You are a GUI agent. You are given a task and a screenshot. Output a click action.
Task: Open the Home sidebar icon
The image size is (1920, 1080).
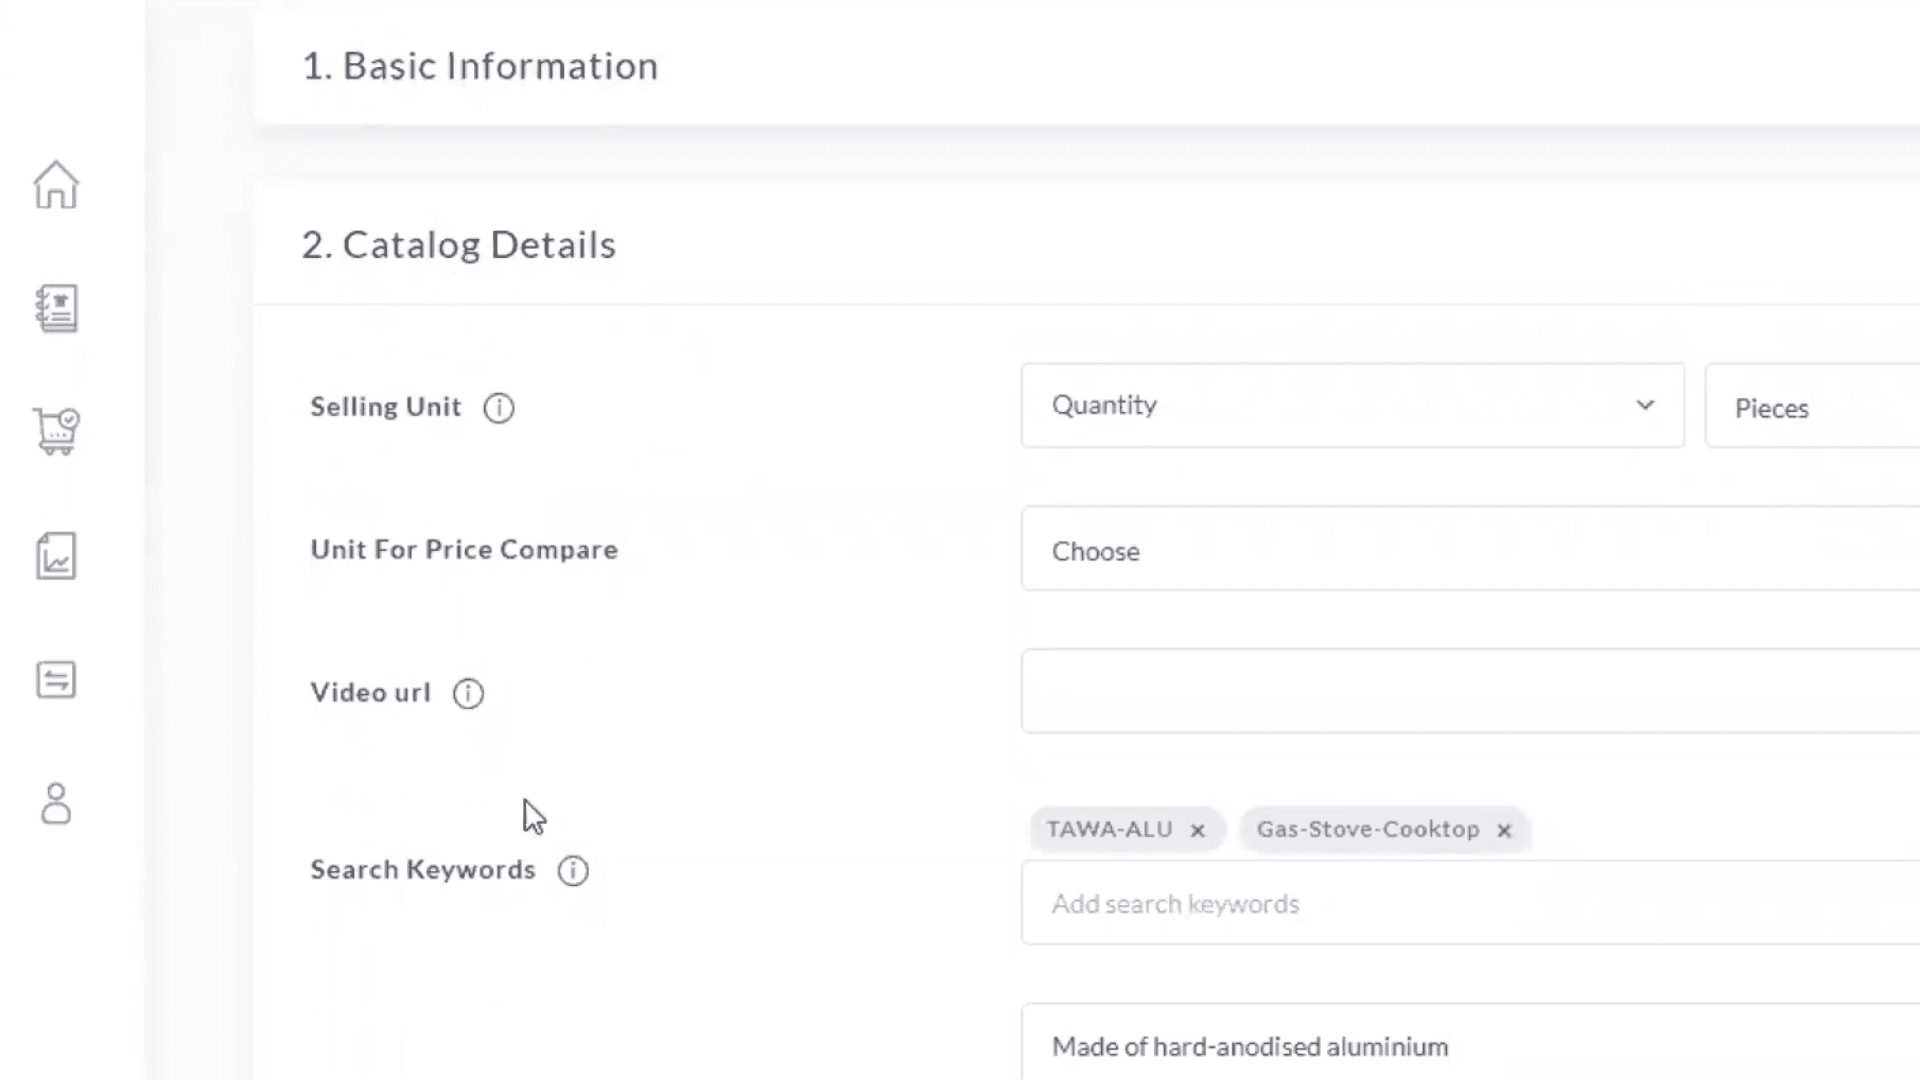(56, 185)
